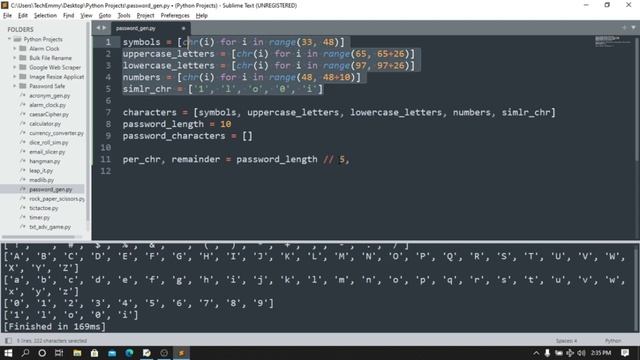This screenshot has width=640, height=360.
Task: Open Microsoft Store taskbar icon
Action: [x=94, y=353]
